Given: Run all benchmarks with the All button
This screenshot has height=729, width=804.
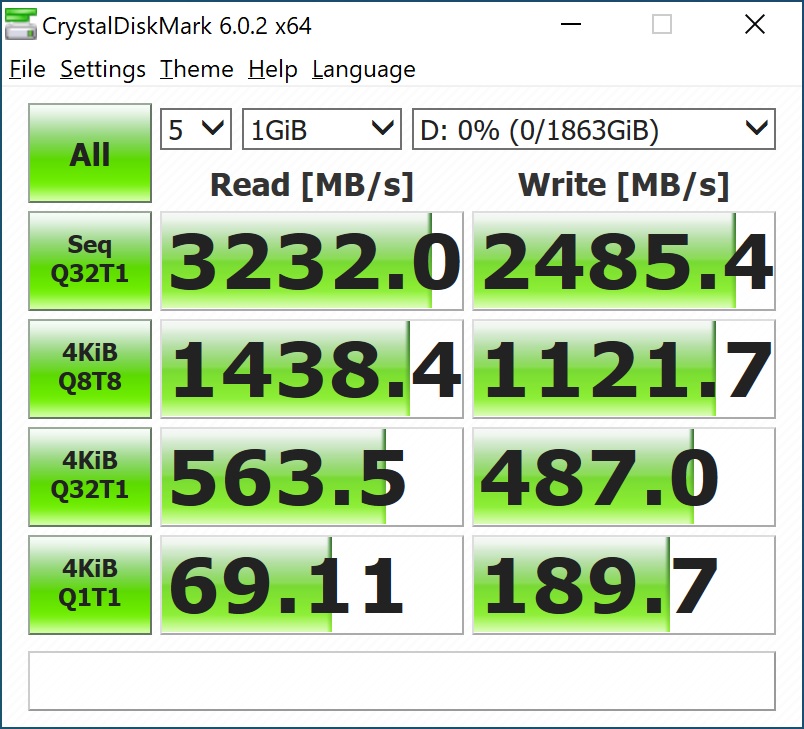Looking at the screenshot, I should point(90,153).
